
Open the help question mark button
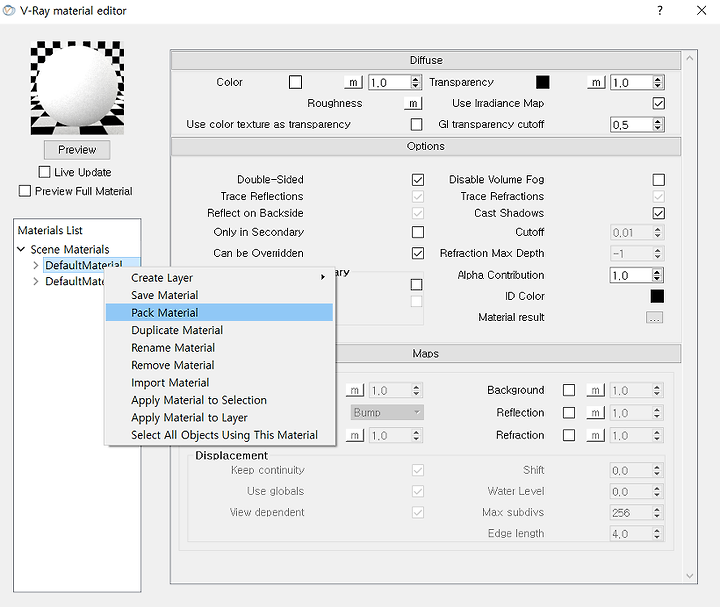[660, 11]
